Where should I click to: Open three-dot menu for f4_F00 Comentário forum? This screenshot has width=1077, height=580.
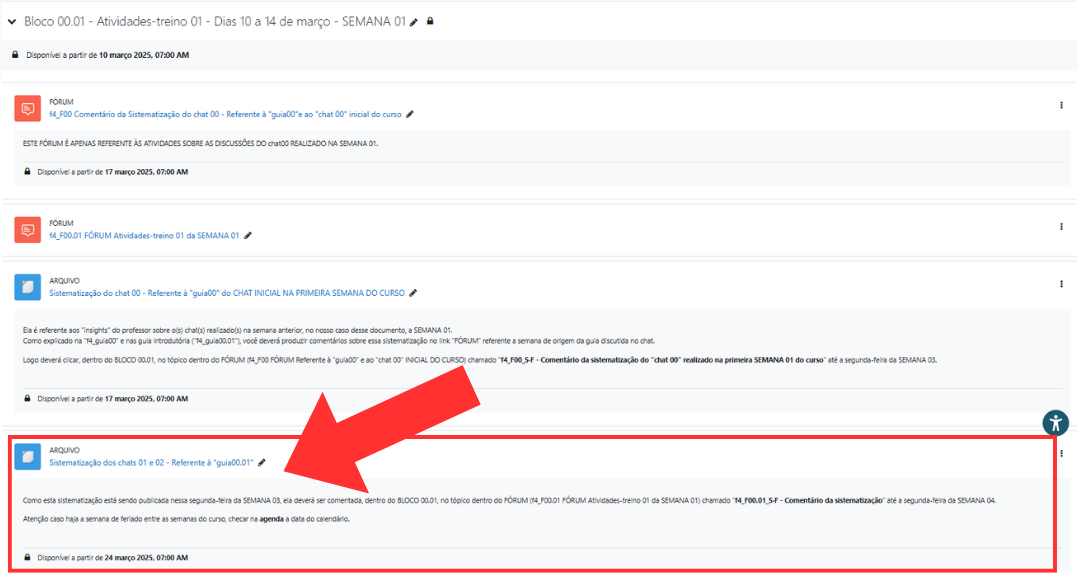1061,104
